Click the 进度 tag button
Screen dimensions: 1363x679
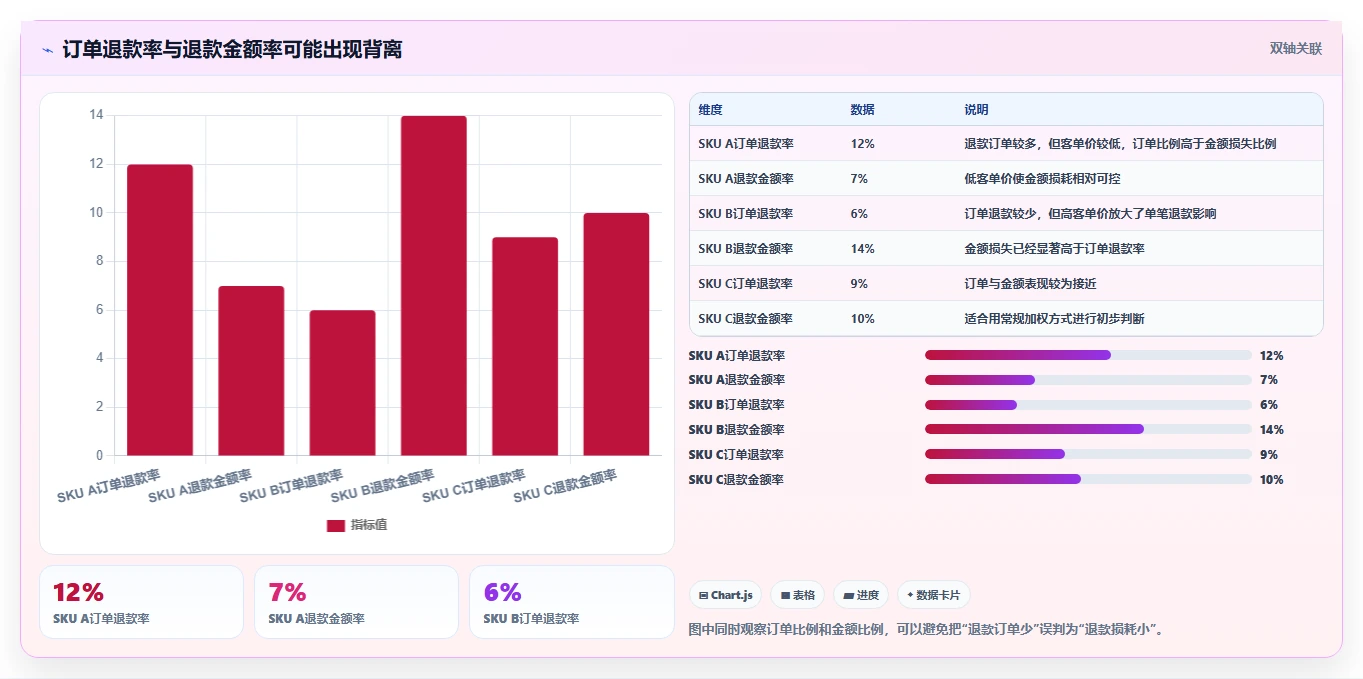tap(861, 595)
